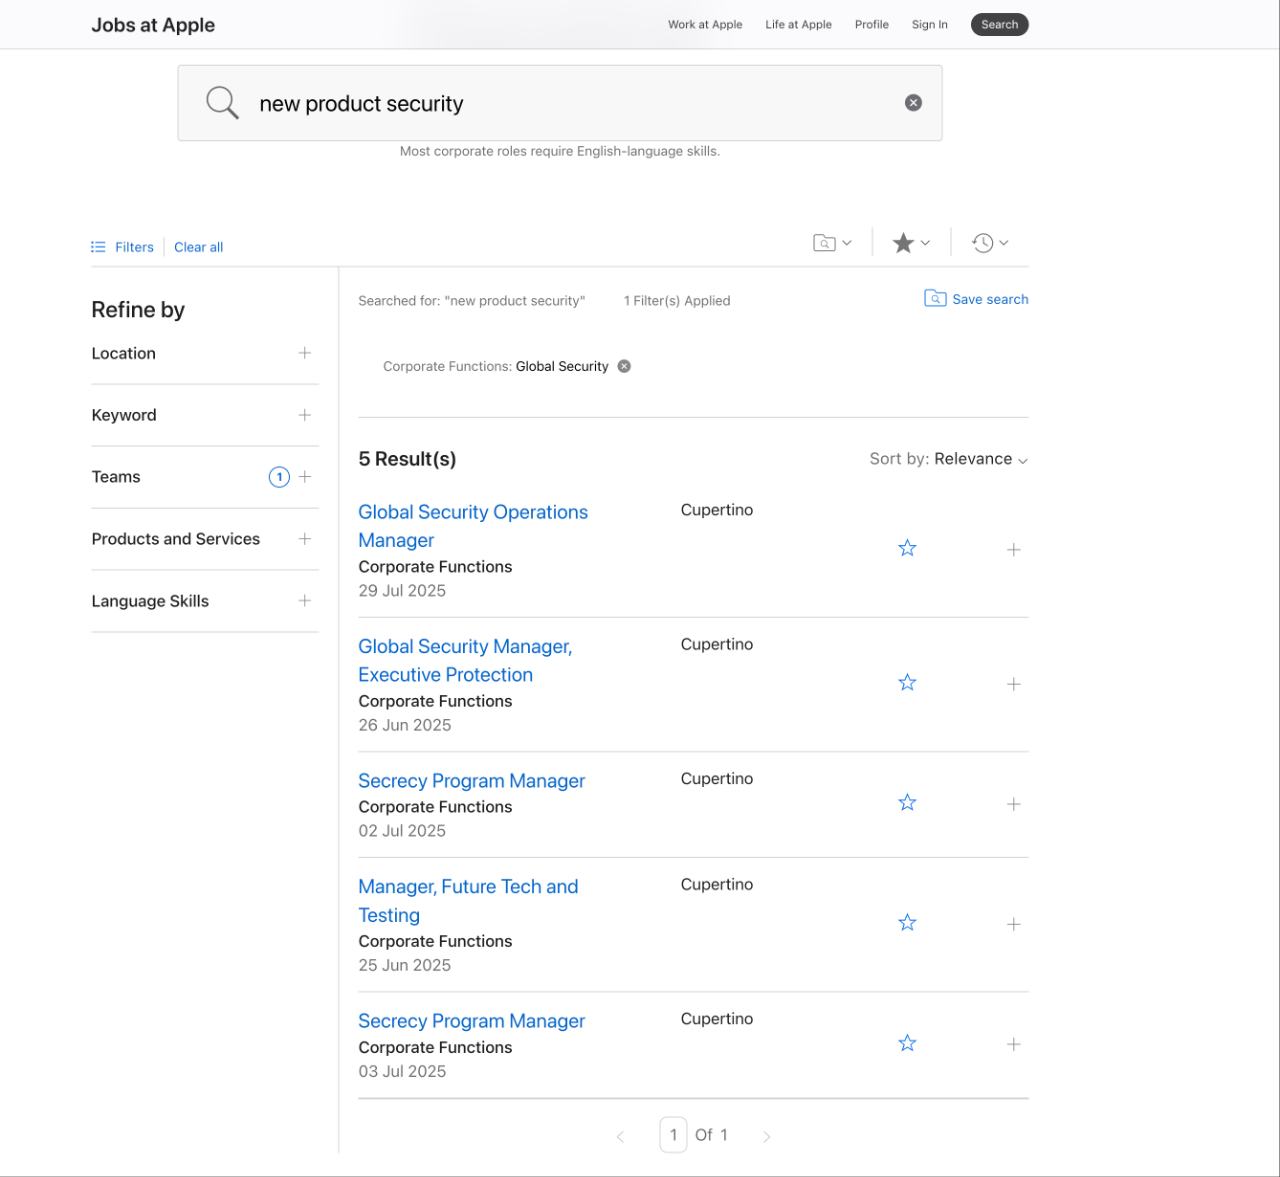Expand Global Security Operations Manager details
The height and width of the screenshot is (1177, 1280).
1014,550
